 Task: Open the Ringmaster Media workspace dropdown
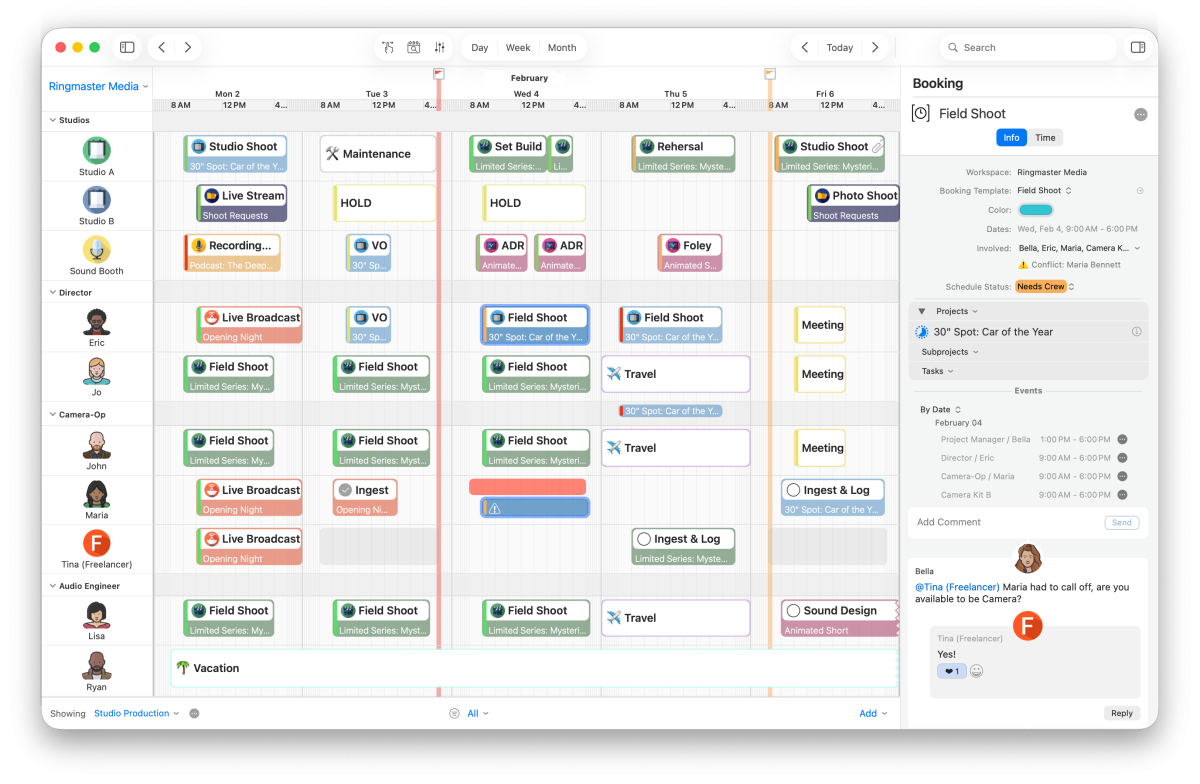(x=98, y=86)
